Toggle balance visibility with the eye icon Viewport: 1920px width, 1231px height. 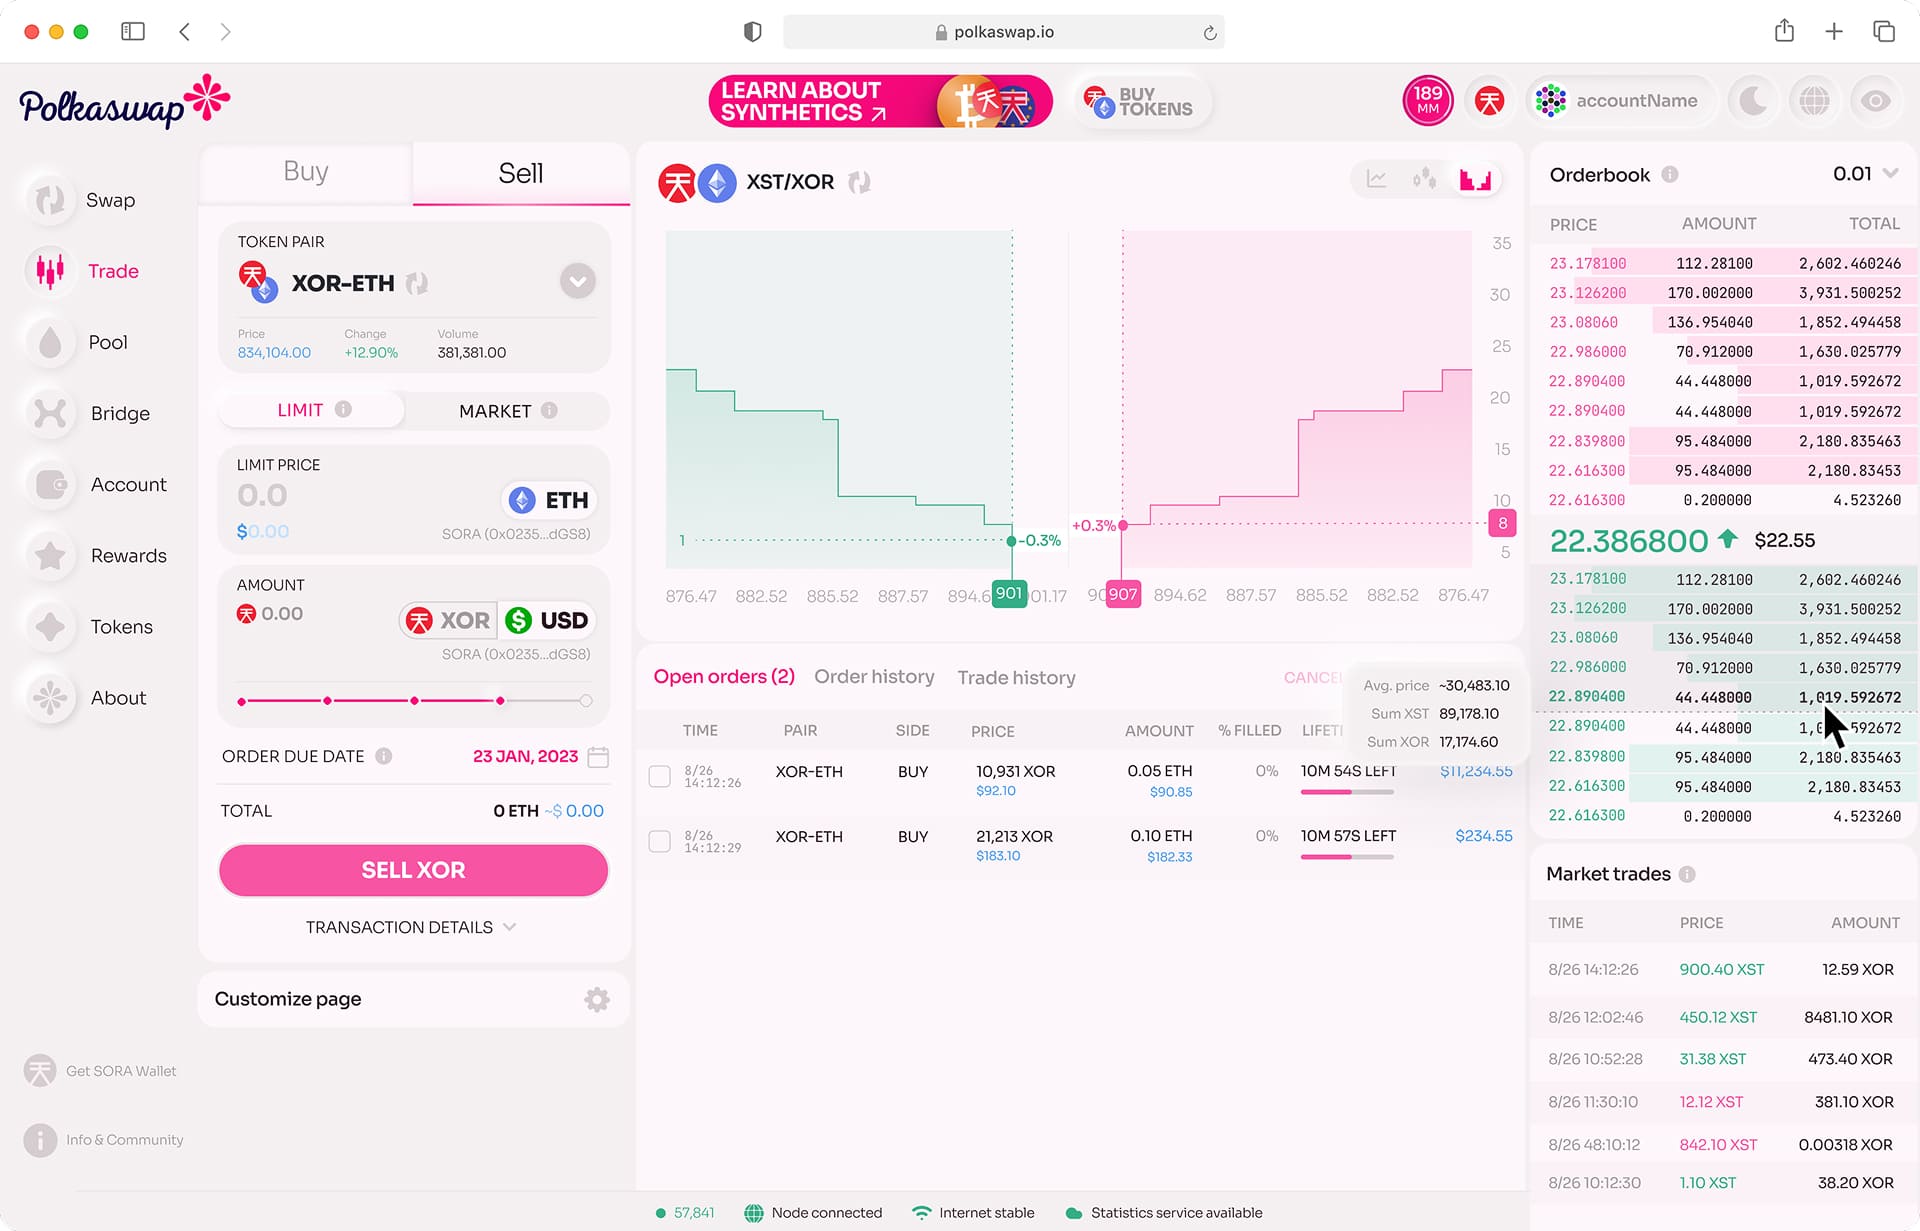(1875, 100)
